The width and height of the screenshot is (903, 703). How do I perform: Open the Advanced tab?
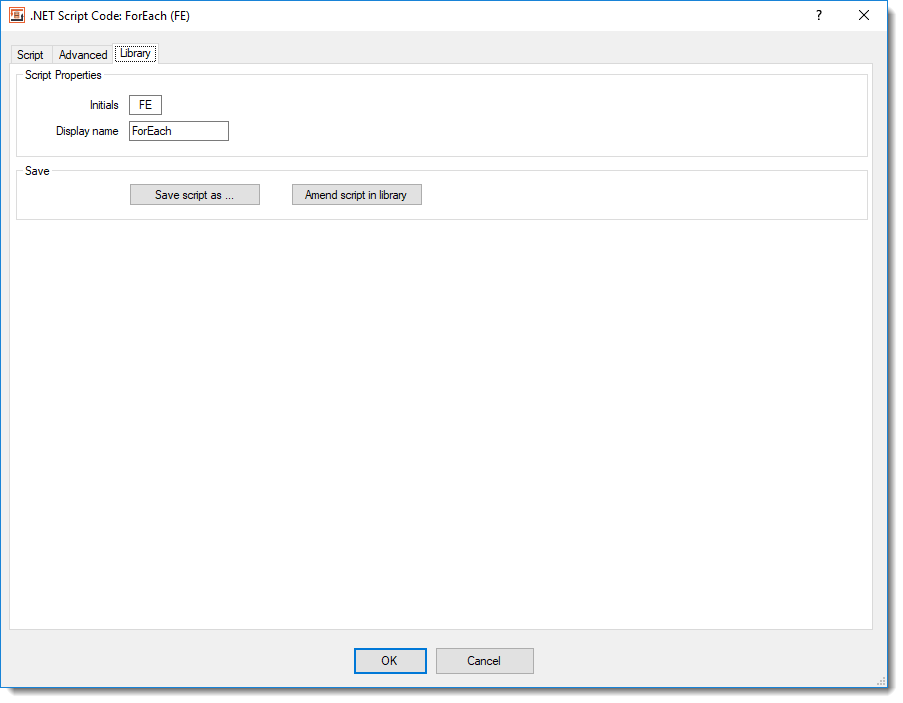coord(83,55)
